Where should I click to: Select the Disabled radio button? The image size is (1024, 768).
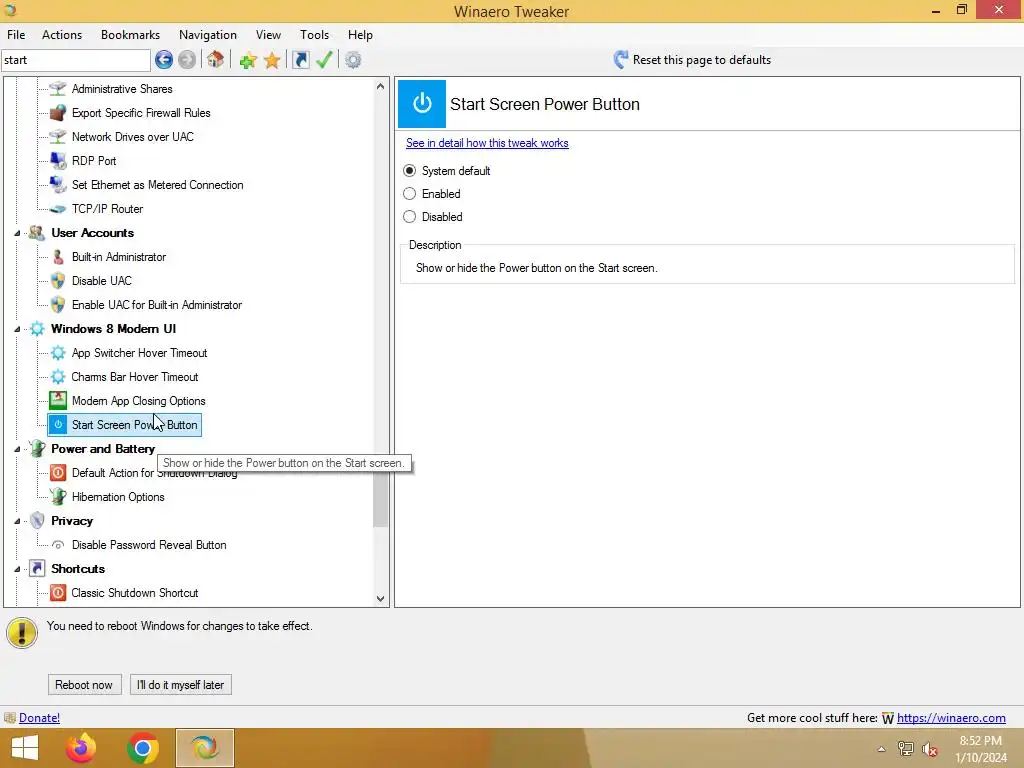pos(409,216)
